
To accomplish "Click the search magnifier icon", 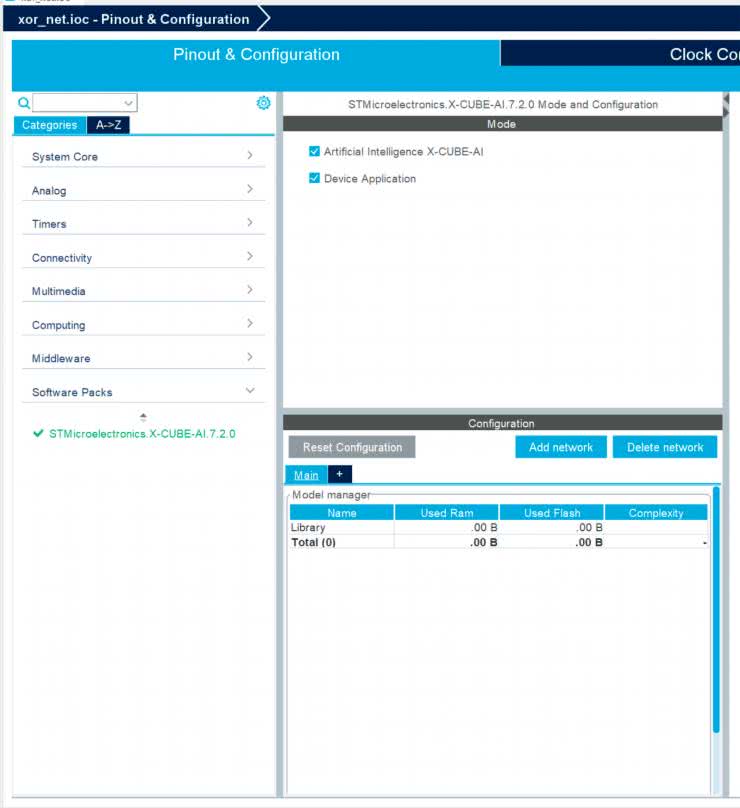I will (24, 103).
